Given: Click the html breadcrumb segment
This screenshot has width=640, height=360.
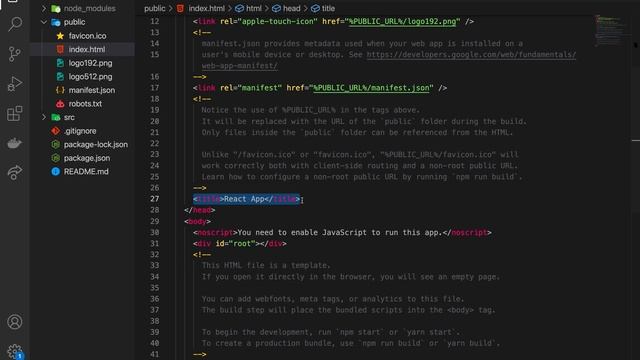Looking at the screenshot, I should click(x=253, y=8).
